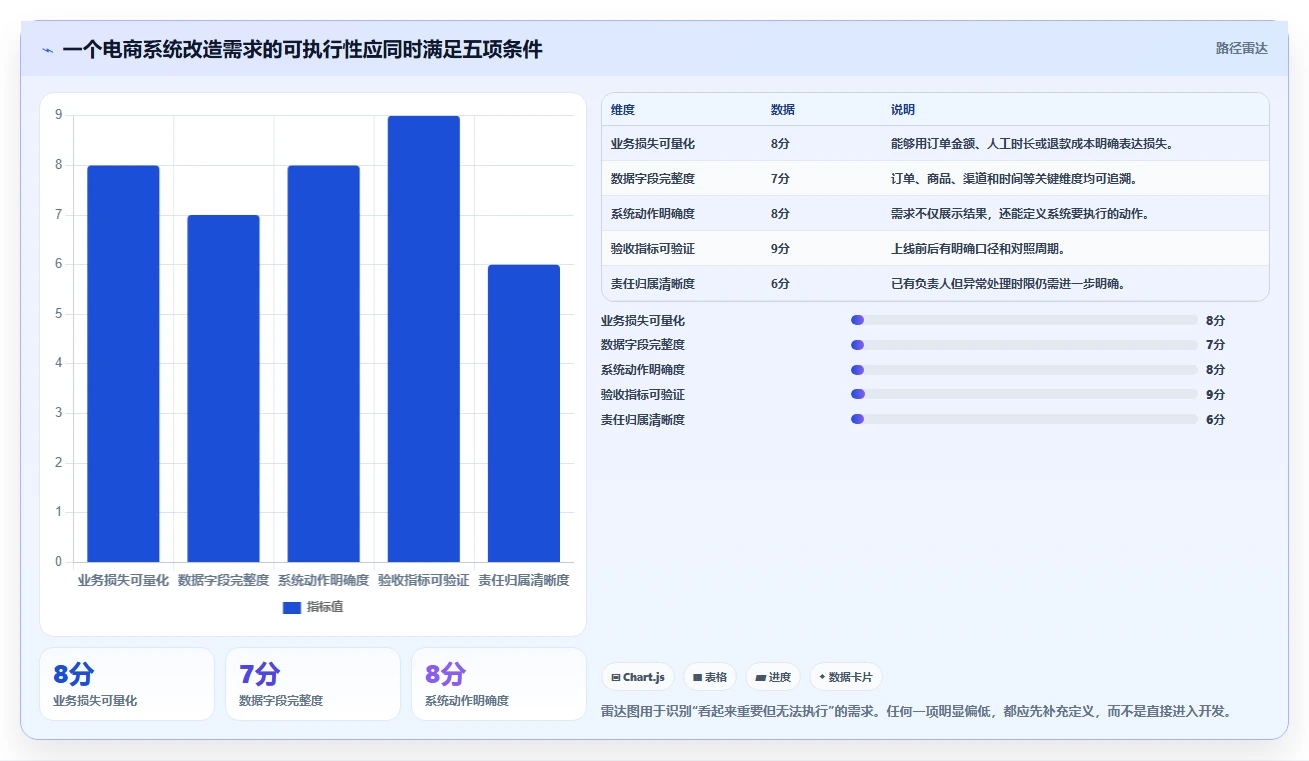Click the 路径雷达 label in header
Viewport: 1309px width, 761px height.
coord(1241,48)
